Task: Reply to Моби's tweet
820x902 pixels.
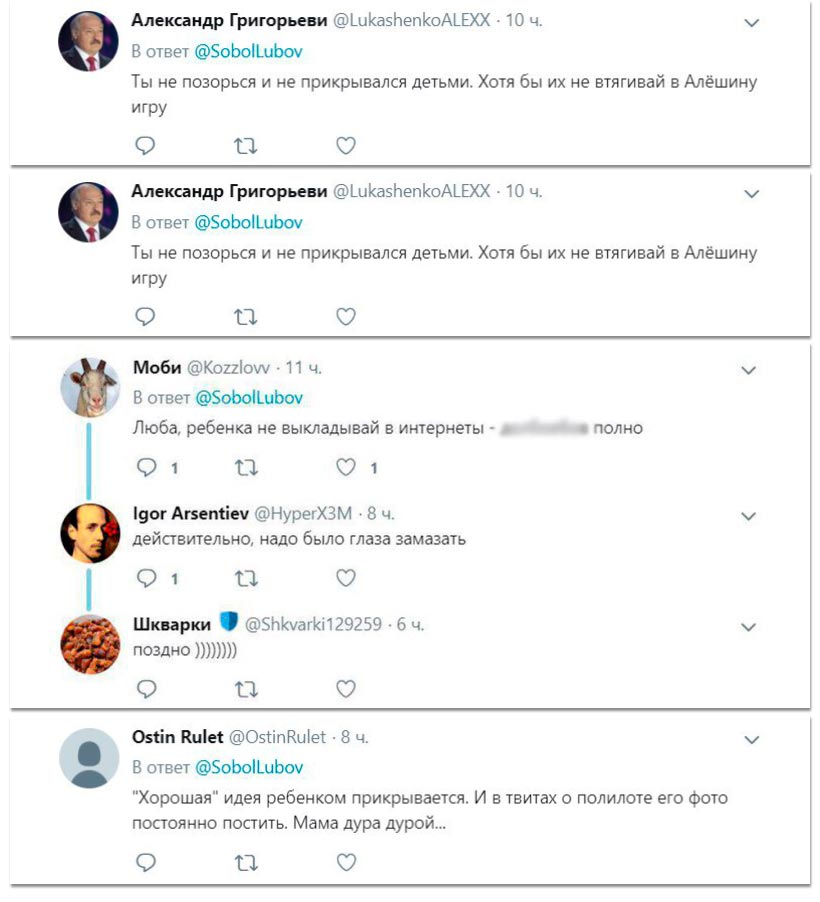Action: 146,467
